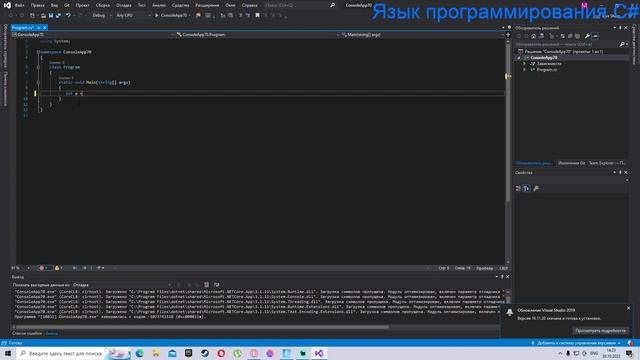Click the Property Pages wrench icon
The image size is (640, 360).
point(536,188)
